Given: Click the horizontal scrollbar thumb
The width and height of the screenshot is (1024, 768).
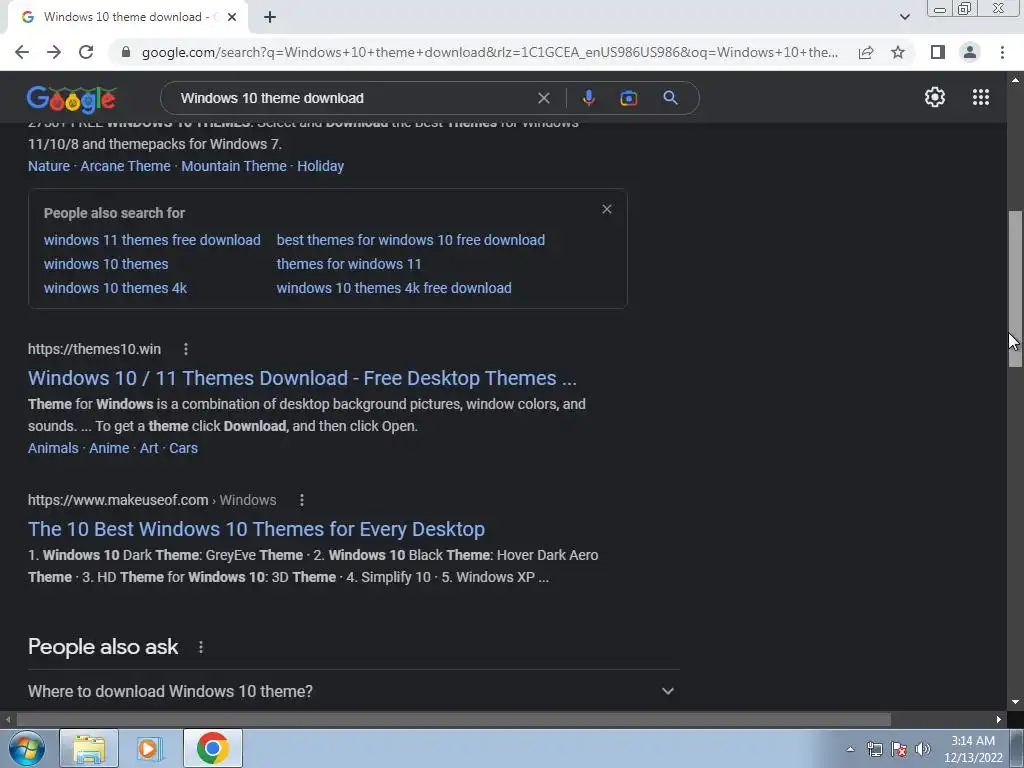Looking at the screenshot, I should coord(453,719).
